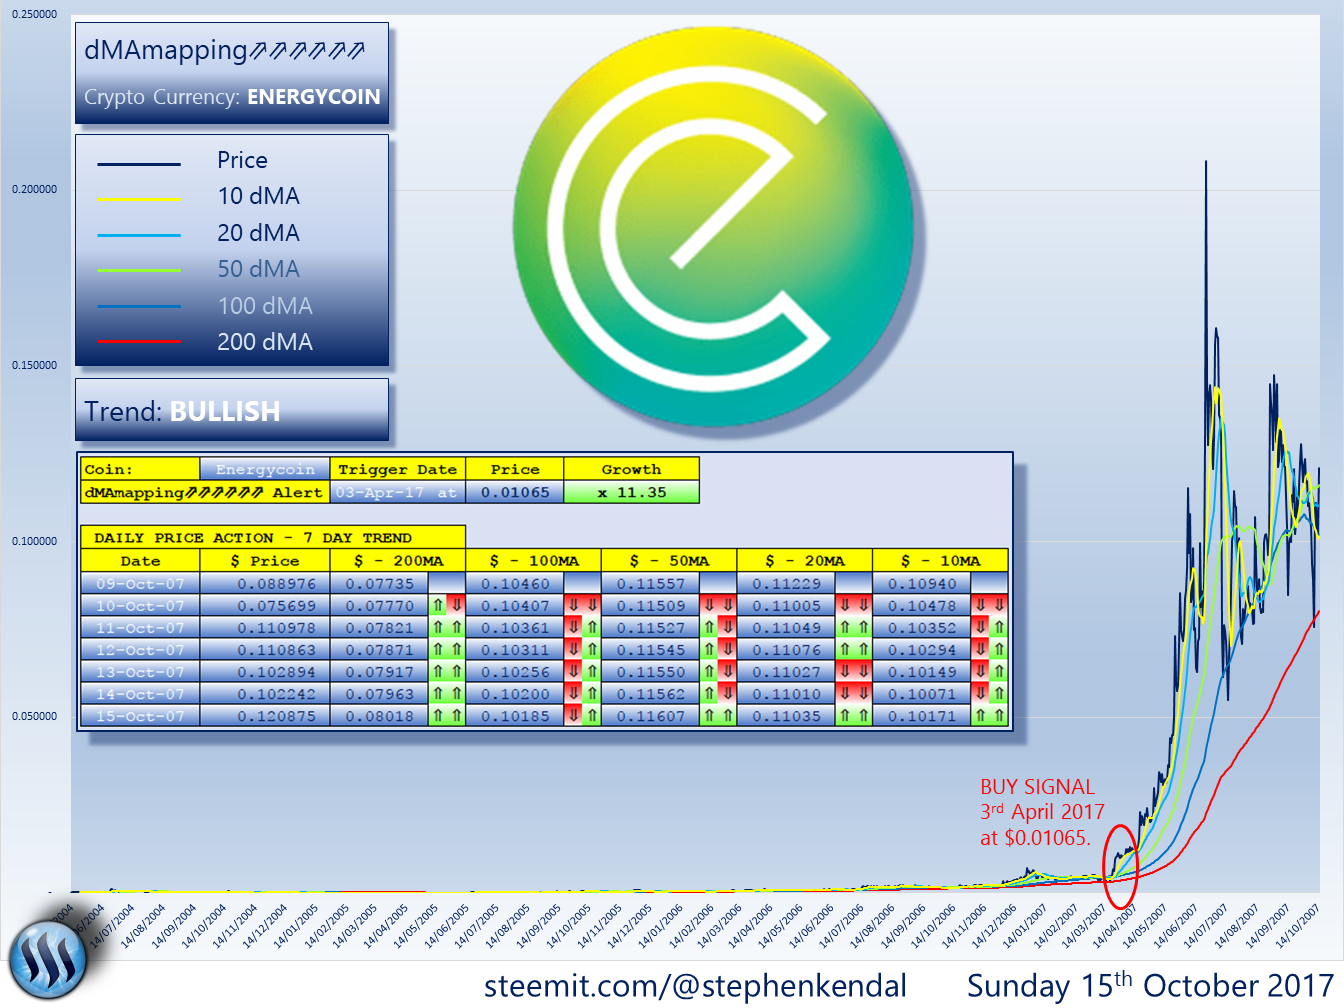1344x1008 pixels.
Task: Click the green arrows beside 0.10171
Action: 990,715
